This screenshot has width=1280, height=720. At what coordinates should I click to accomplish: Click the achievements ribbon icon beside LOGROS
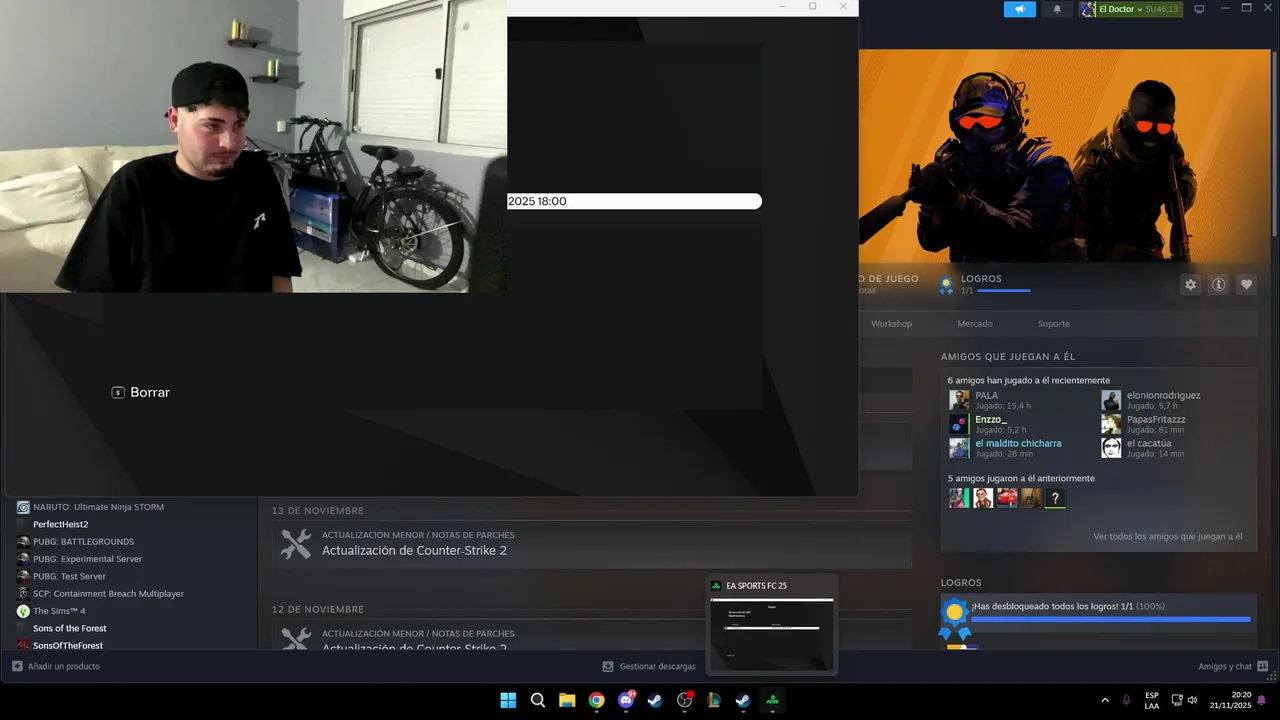pos(946,285)
